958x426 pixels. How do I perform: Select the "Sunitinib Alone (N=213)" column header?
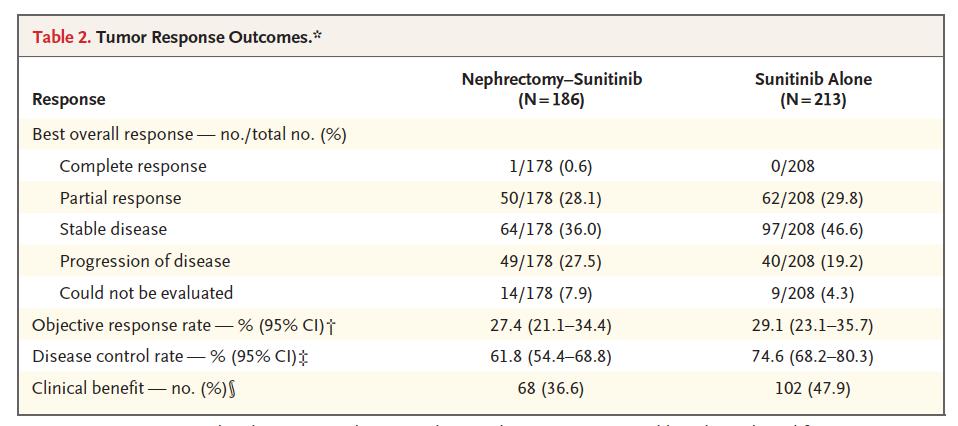(813, 89)
